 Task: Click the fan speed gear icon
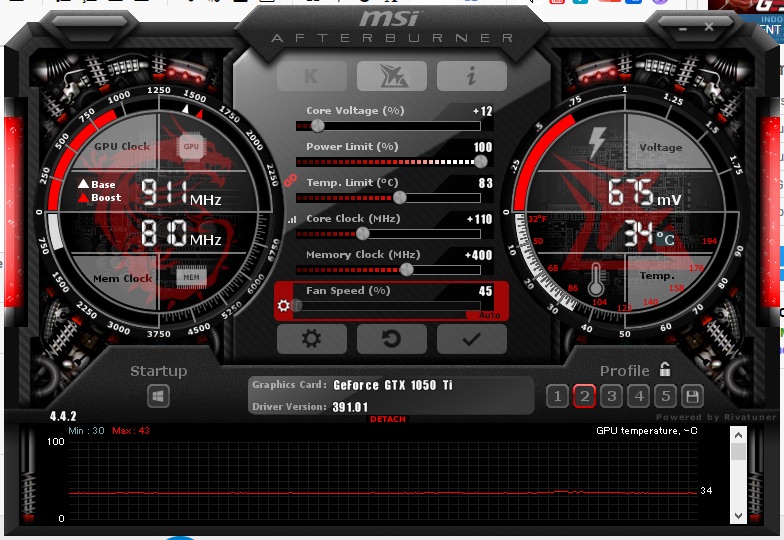tap(284, 305)
